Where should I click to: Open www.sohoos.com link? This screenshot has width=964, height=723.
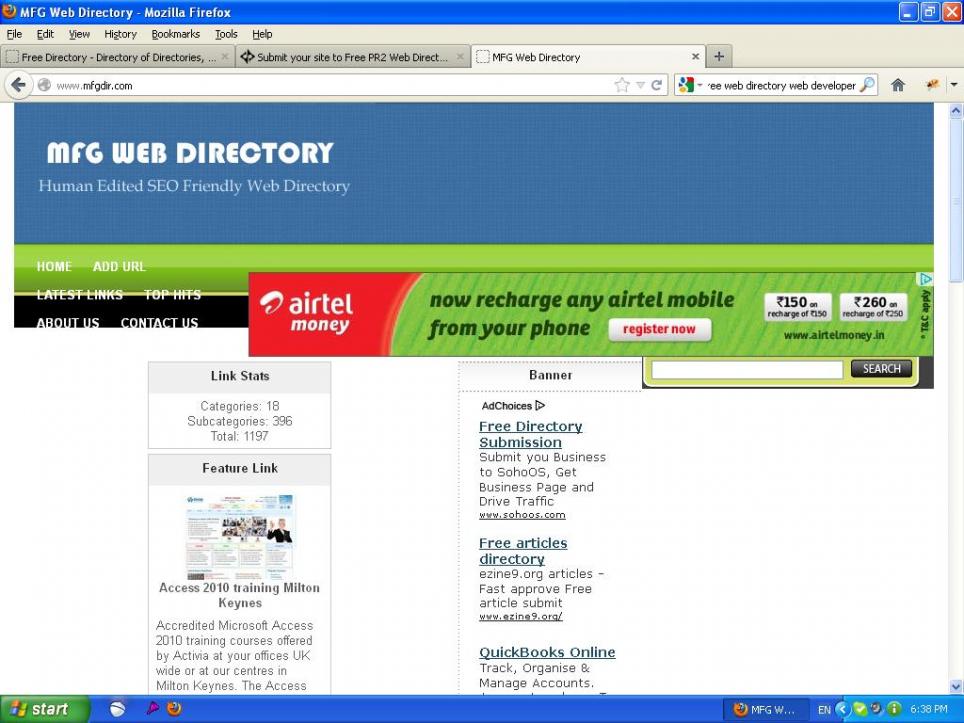(x=522, y=515)
